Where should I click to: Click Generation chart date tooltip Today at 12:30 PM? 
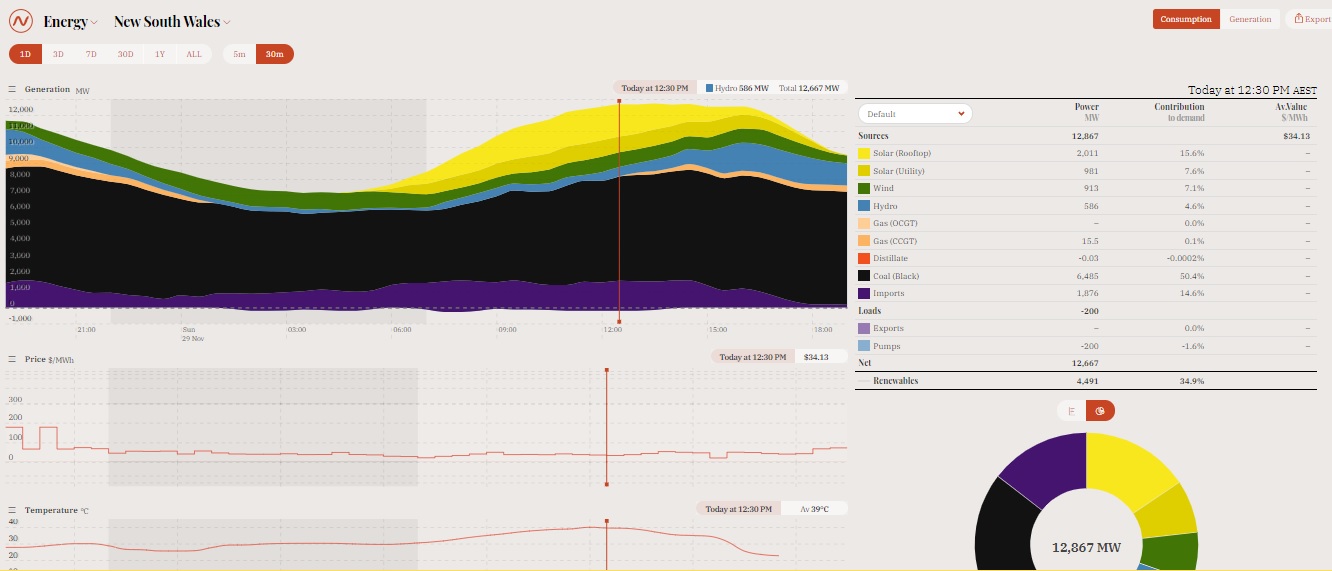(x=656, y=88)
